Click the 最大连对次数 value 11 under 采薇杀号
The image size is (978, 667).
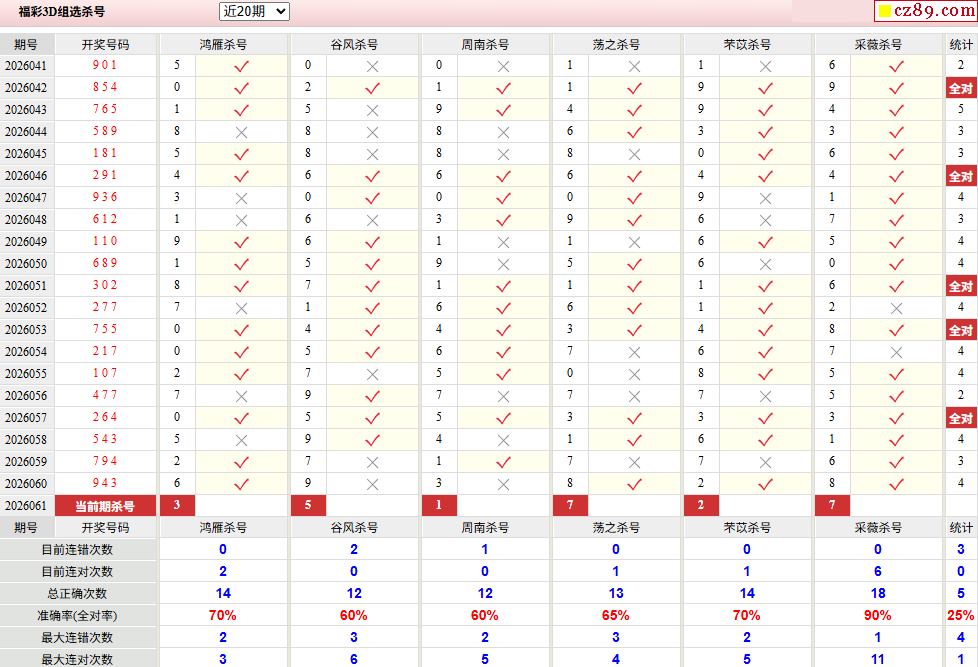[x=878, y=659]
